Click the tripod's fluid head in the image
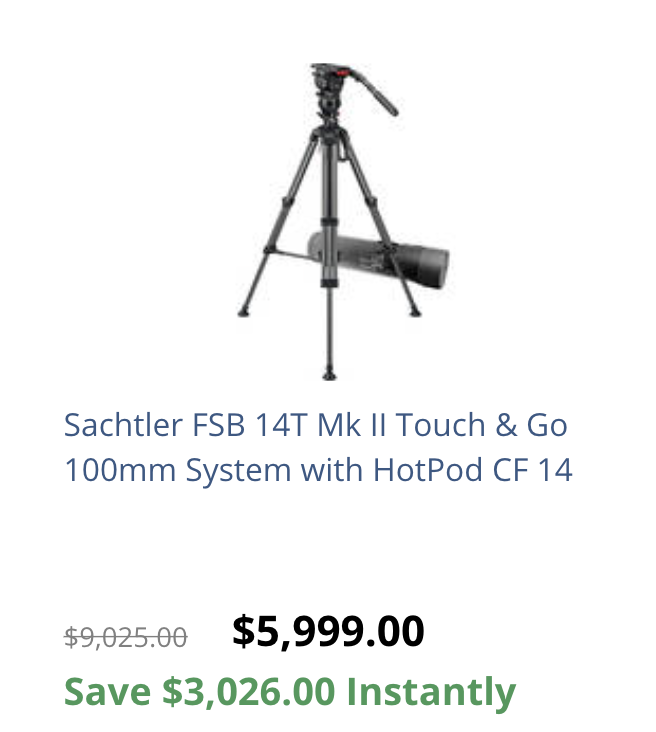656x732 pixels. pyautogui.click(x=329, y=91)
